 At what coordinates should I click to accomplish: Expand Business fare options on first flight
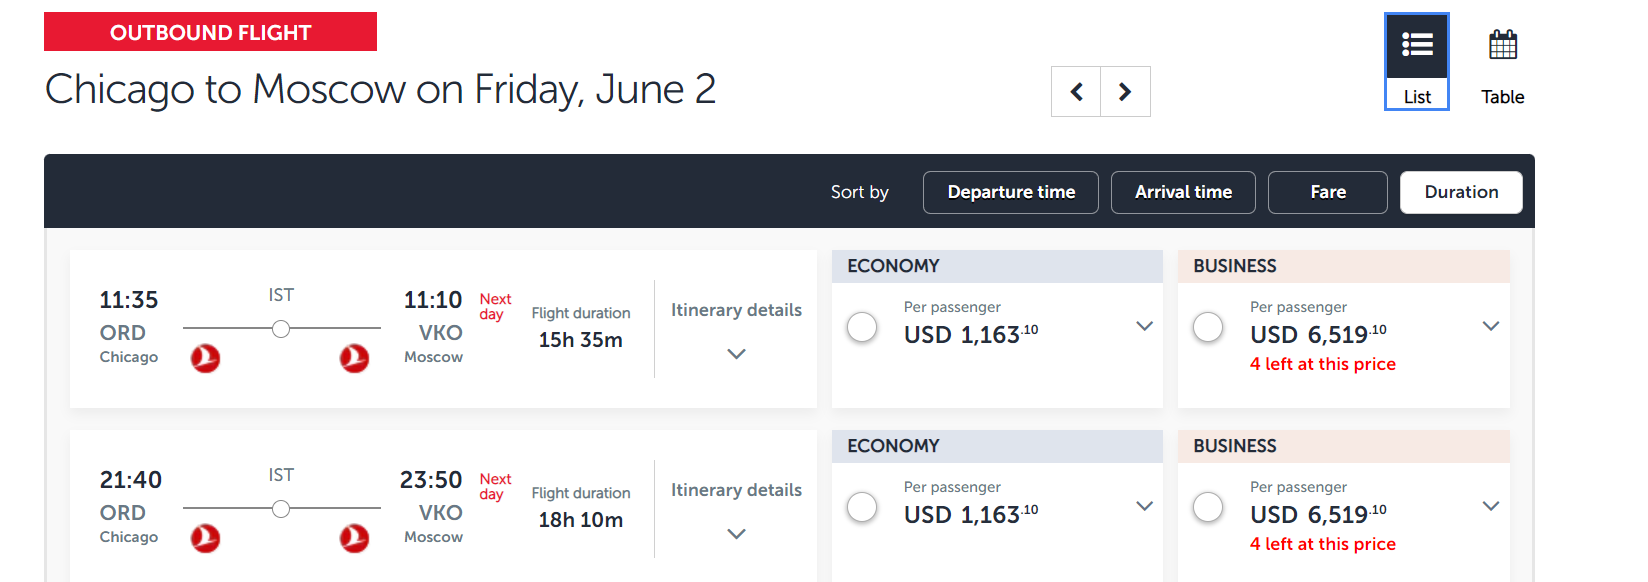tap(1491, 326)
